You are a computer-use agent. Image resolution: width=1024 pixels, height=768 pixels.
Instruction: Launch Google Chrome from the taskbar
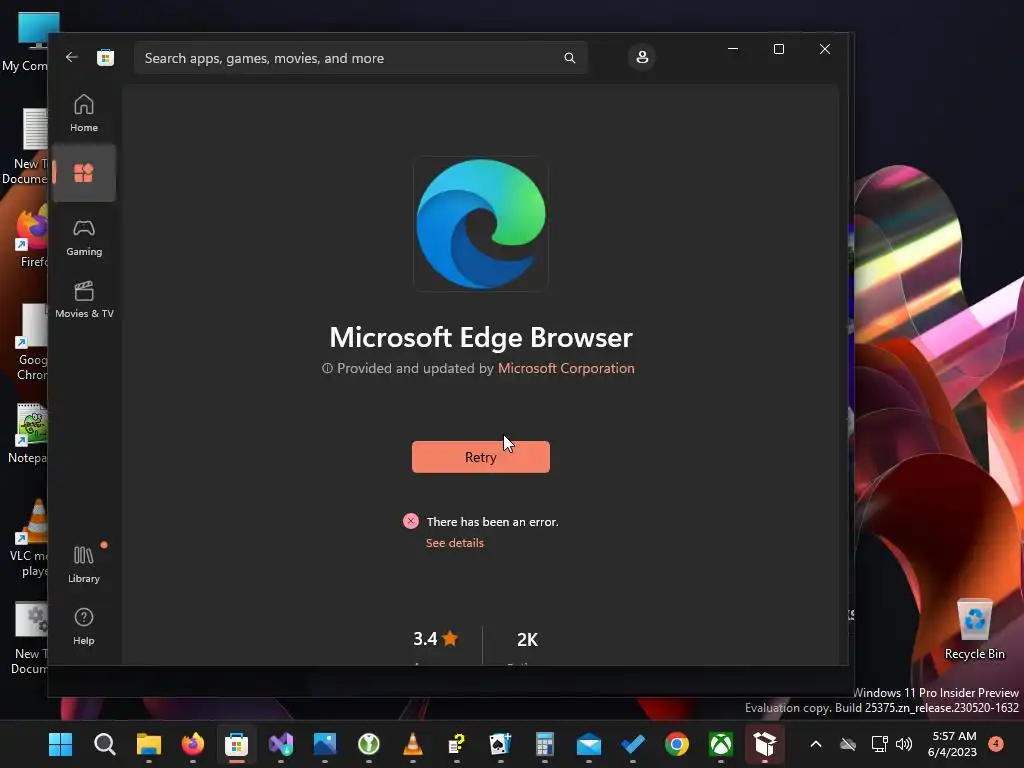(677, 744)
